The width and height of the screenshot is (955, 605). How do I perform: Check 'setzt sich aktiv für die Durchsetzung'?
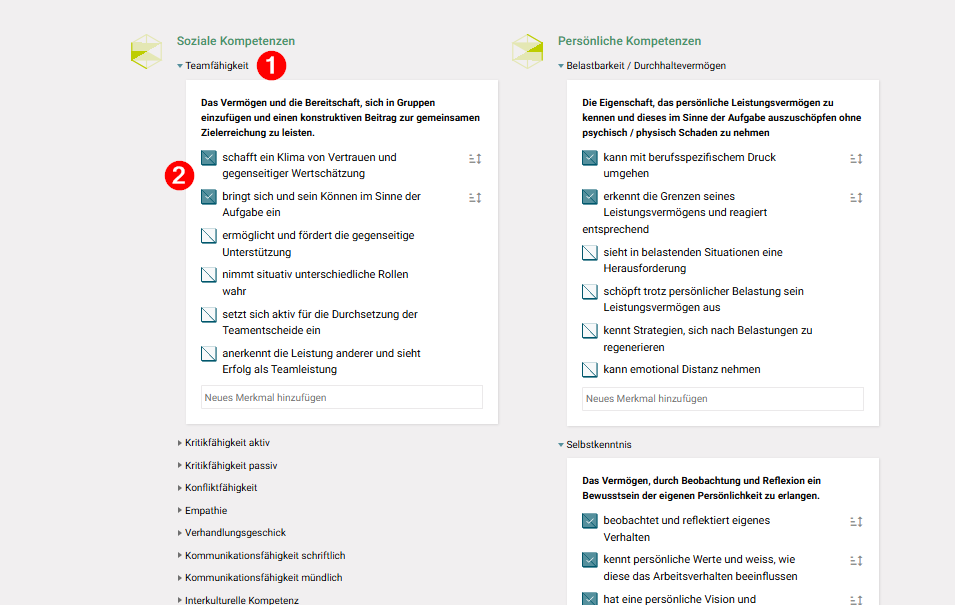[209, 315]
